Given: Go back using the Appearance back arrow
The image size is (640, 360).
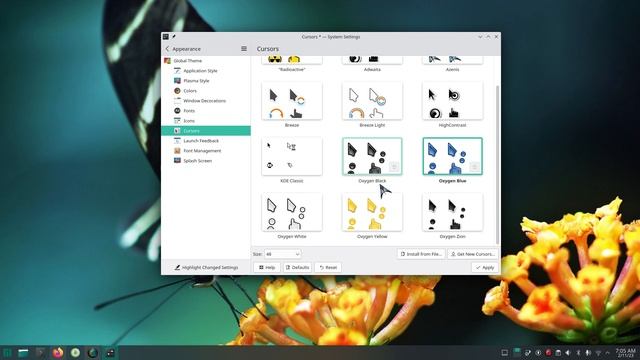Looking at the screenshot, I should 167,49.
